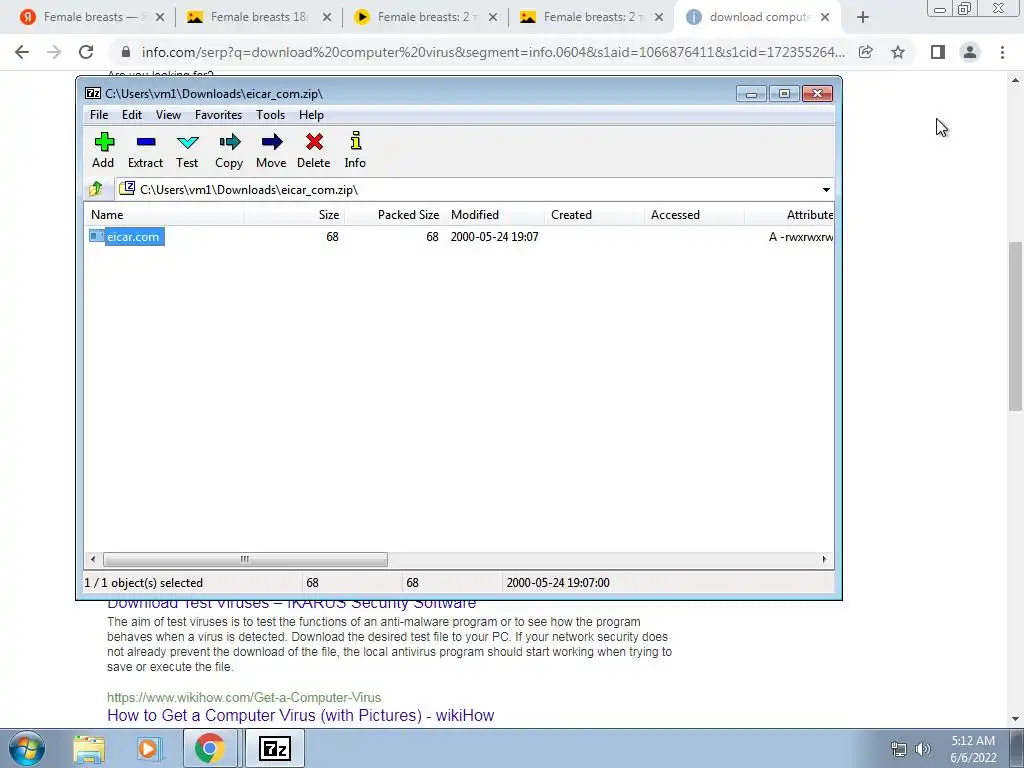Open the Chrome profile avatar
1024x768 pixels.
[970, 52]
